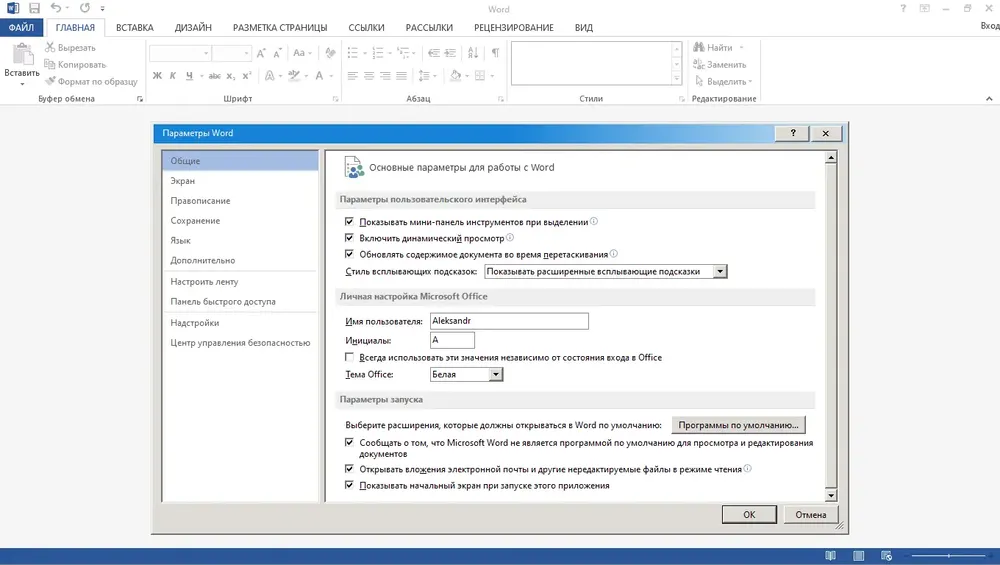Switch to the ВИД tab
Screen dimensions: 1000x565
584,27
